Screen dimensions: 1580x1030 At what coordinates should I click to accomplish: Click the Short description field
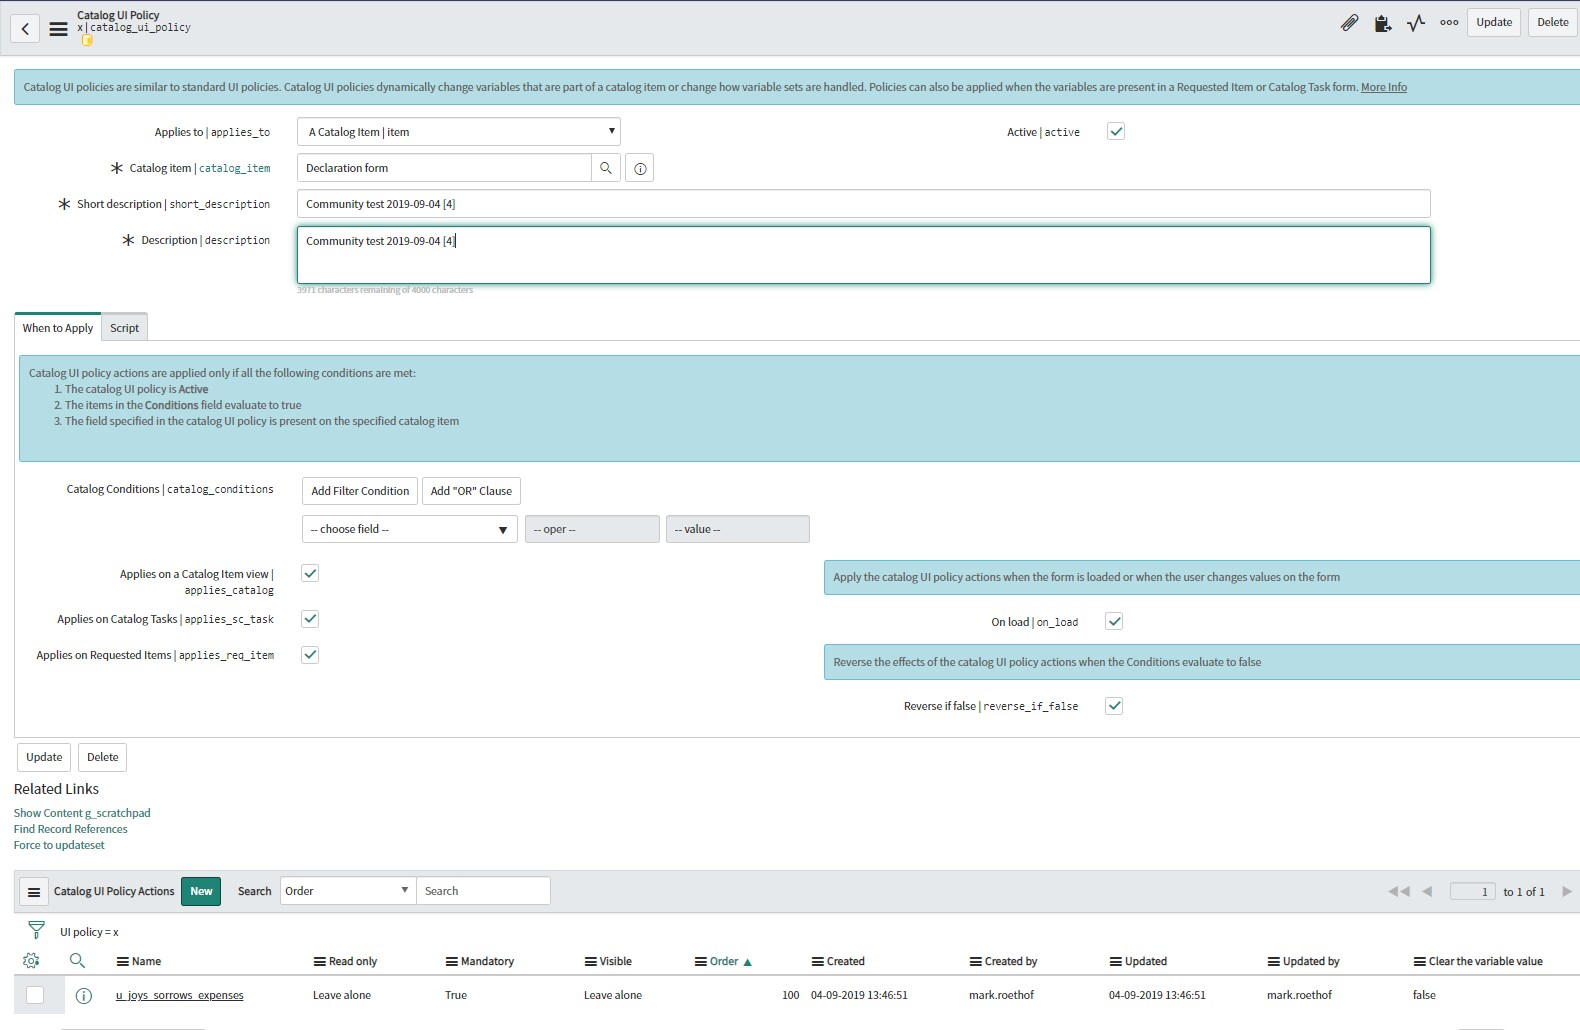click(864, 204)
